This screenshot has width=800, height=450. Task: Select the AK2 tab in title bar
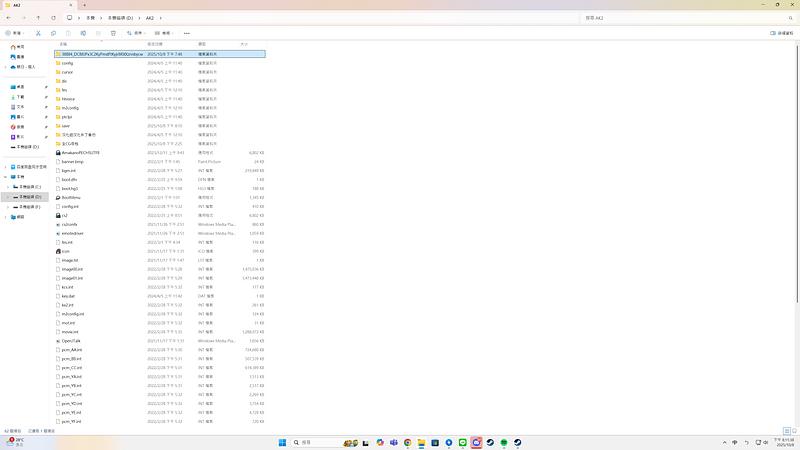[x=30, y=5]
